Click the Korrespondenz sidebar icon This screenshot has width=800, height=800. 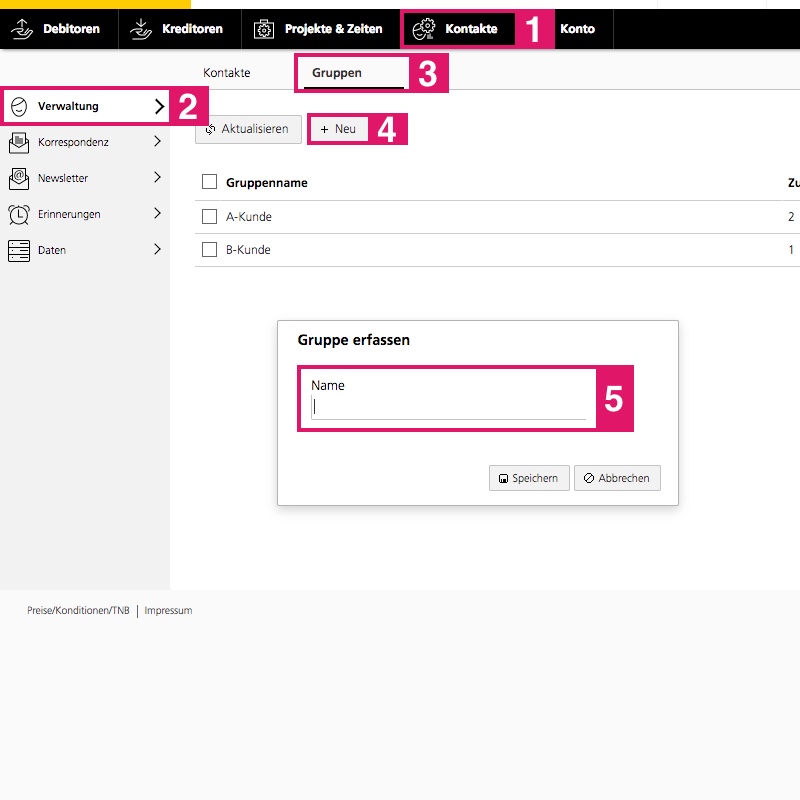pyautogui.click(x=18, y=142)
